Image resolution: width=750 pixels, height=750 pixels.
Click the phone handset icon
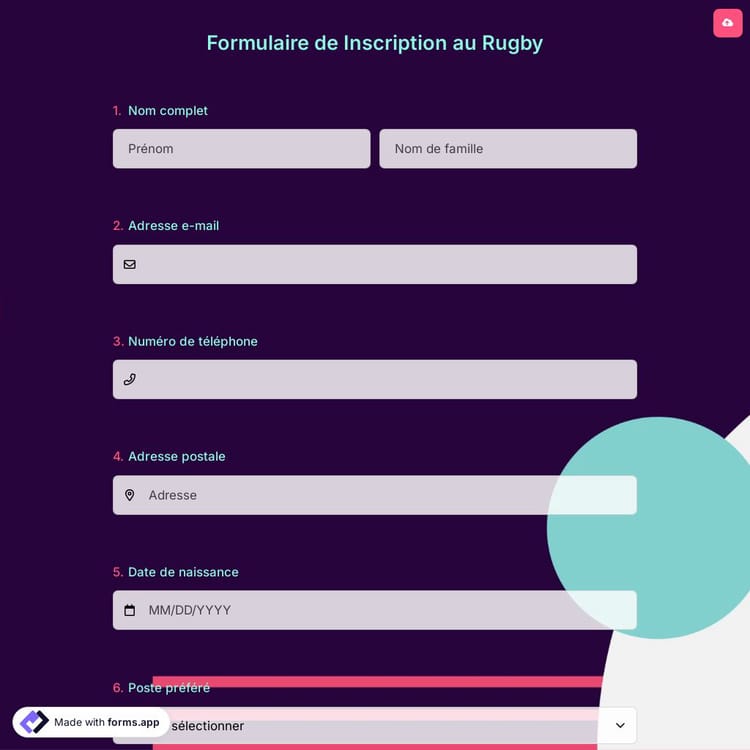point(129,379)
